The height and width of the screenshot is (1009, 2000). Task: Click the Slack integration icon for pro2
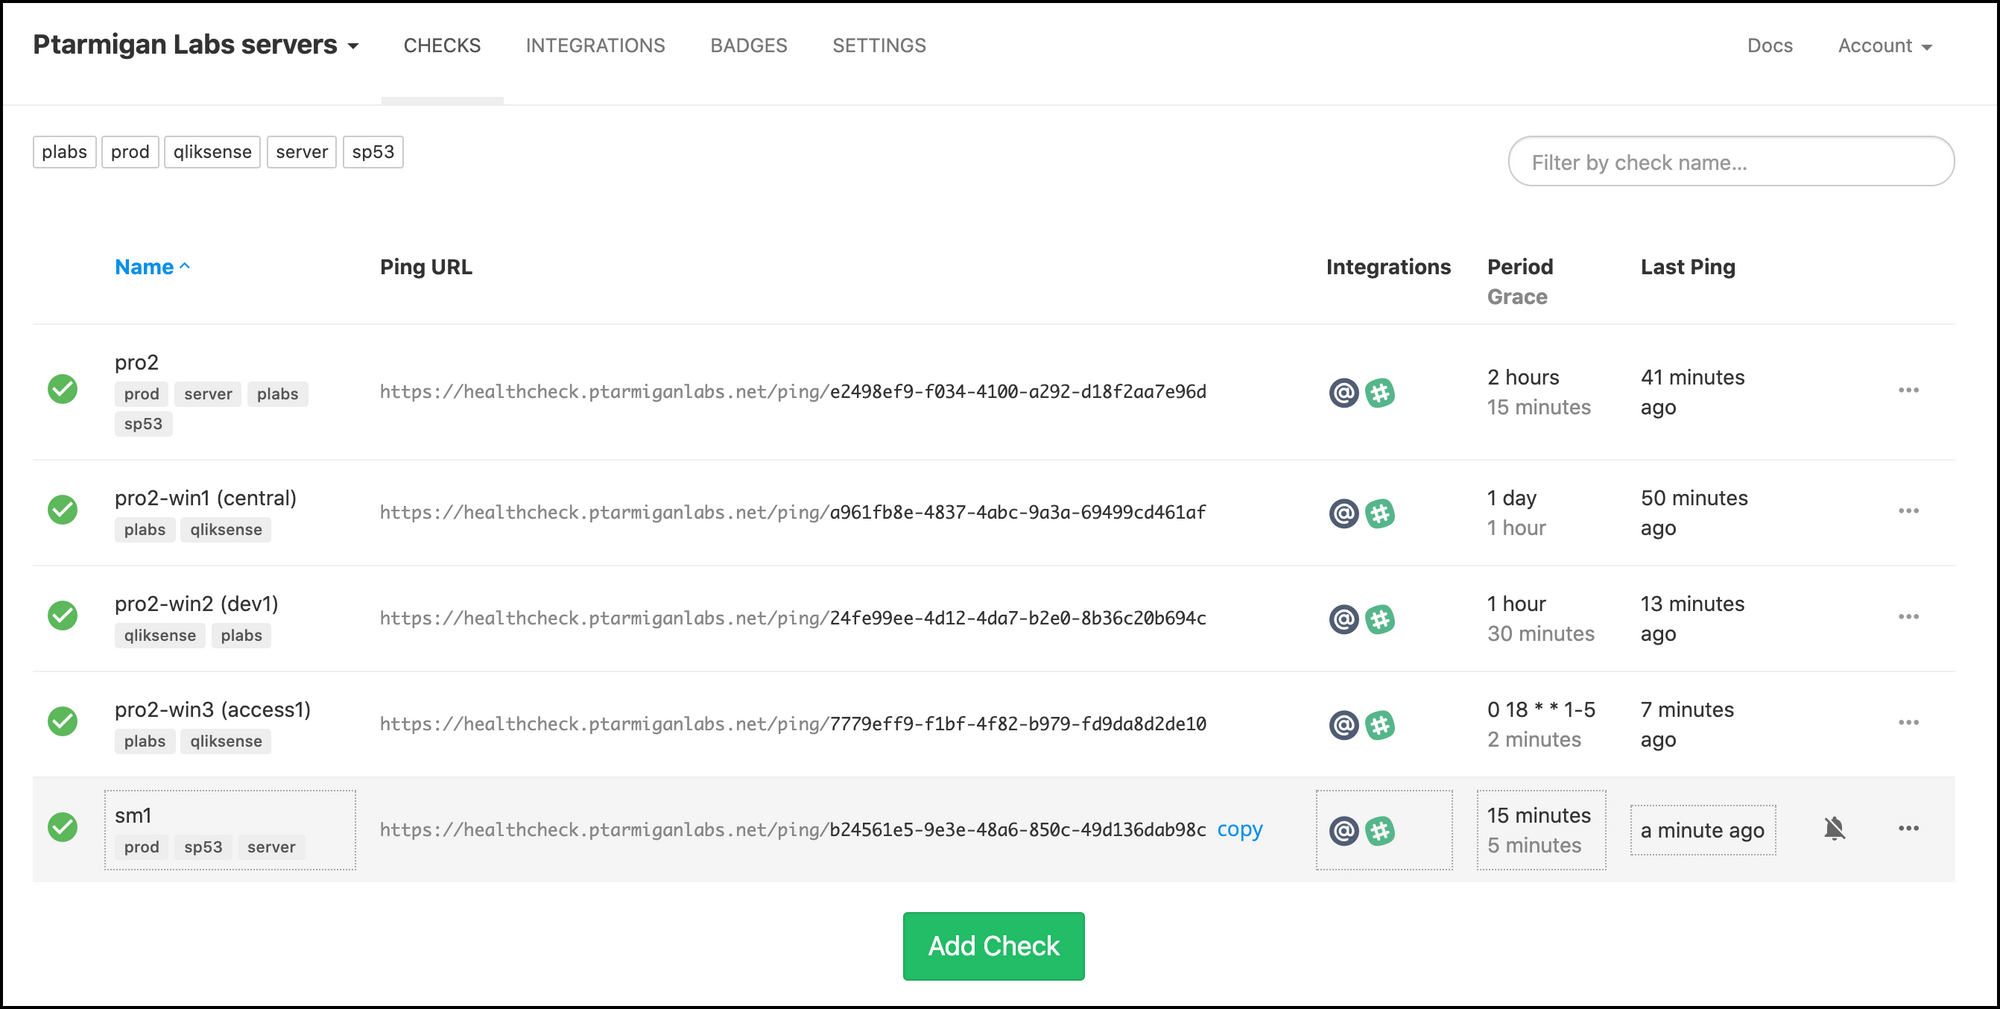(1380, 393)
